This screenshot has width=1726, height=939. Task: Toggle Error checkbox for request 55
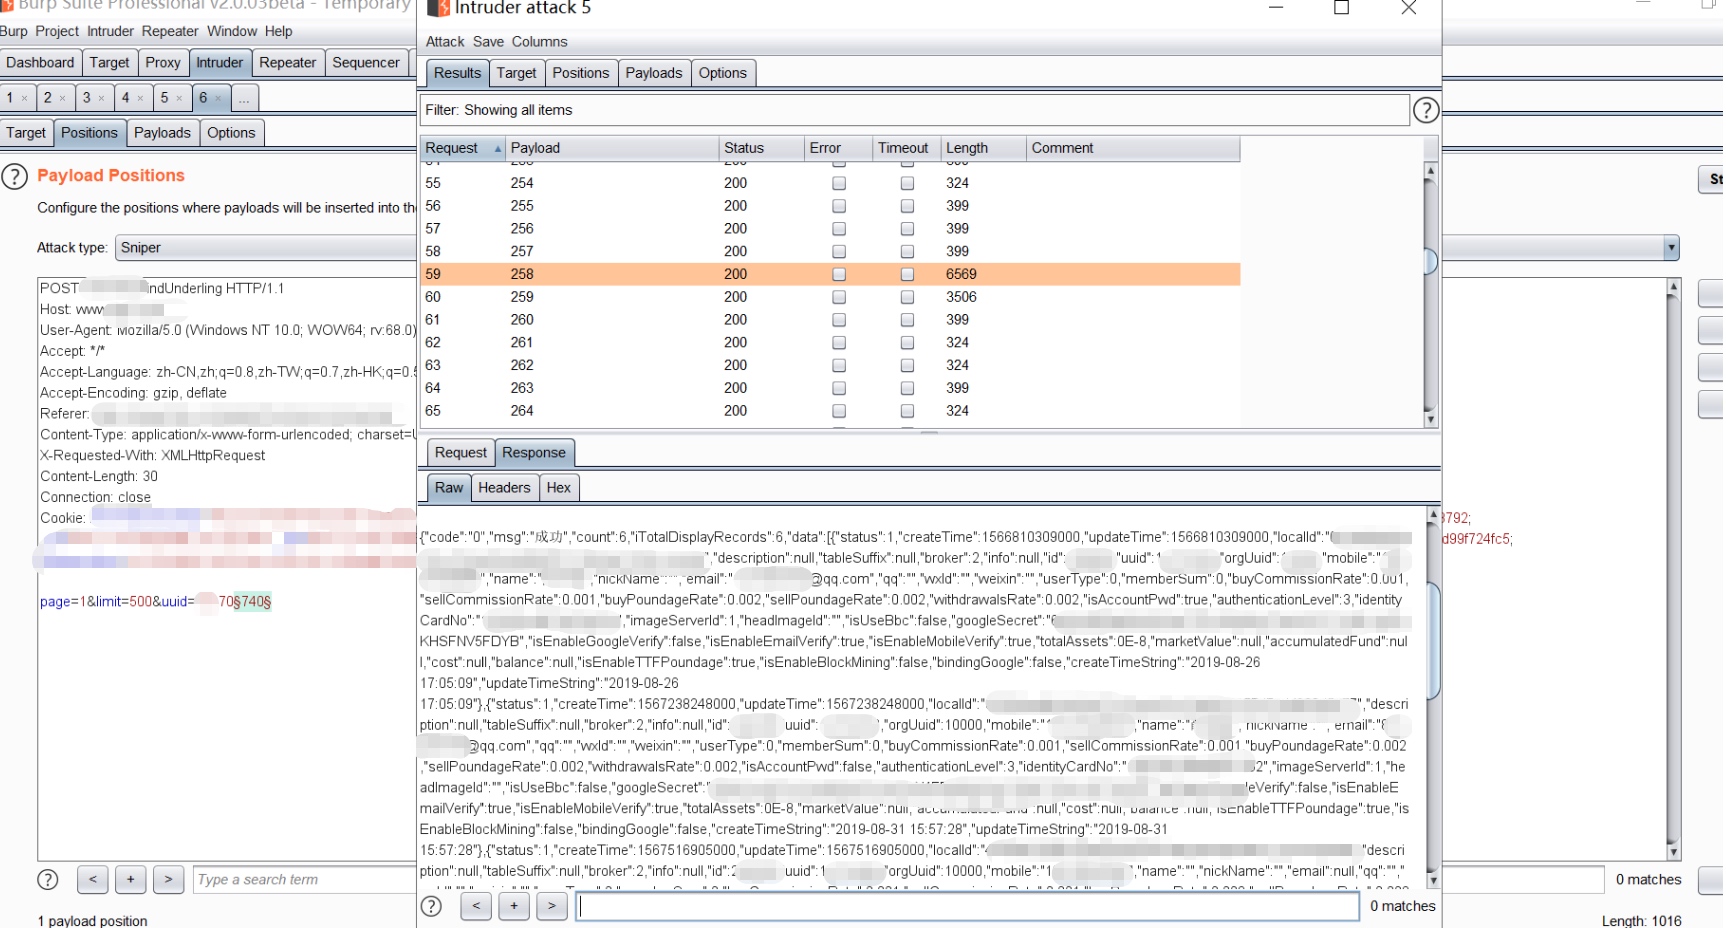tap(839, 183)
